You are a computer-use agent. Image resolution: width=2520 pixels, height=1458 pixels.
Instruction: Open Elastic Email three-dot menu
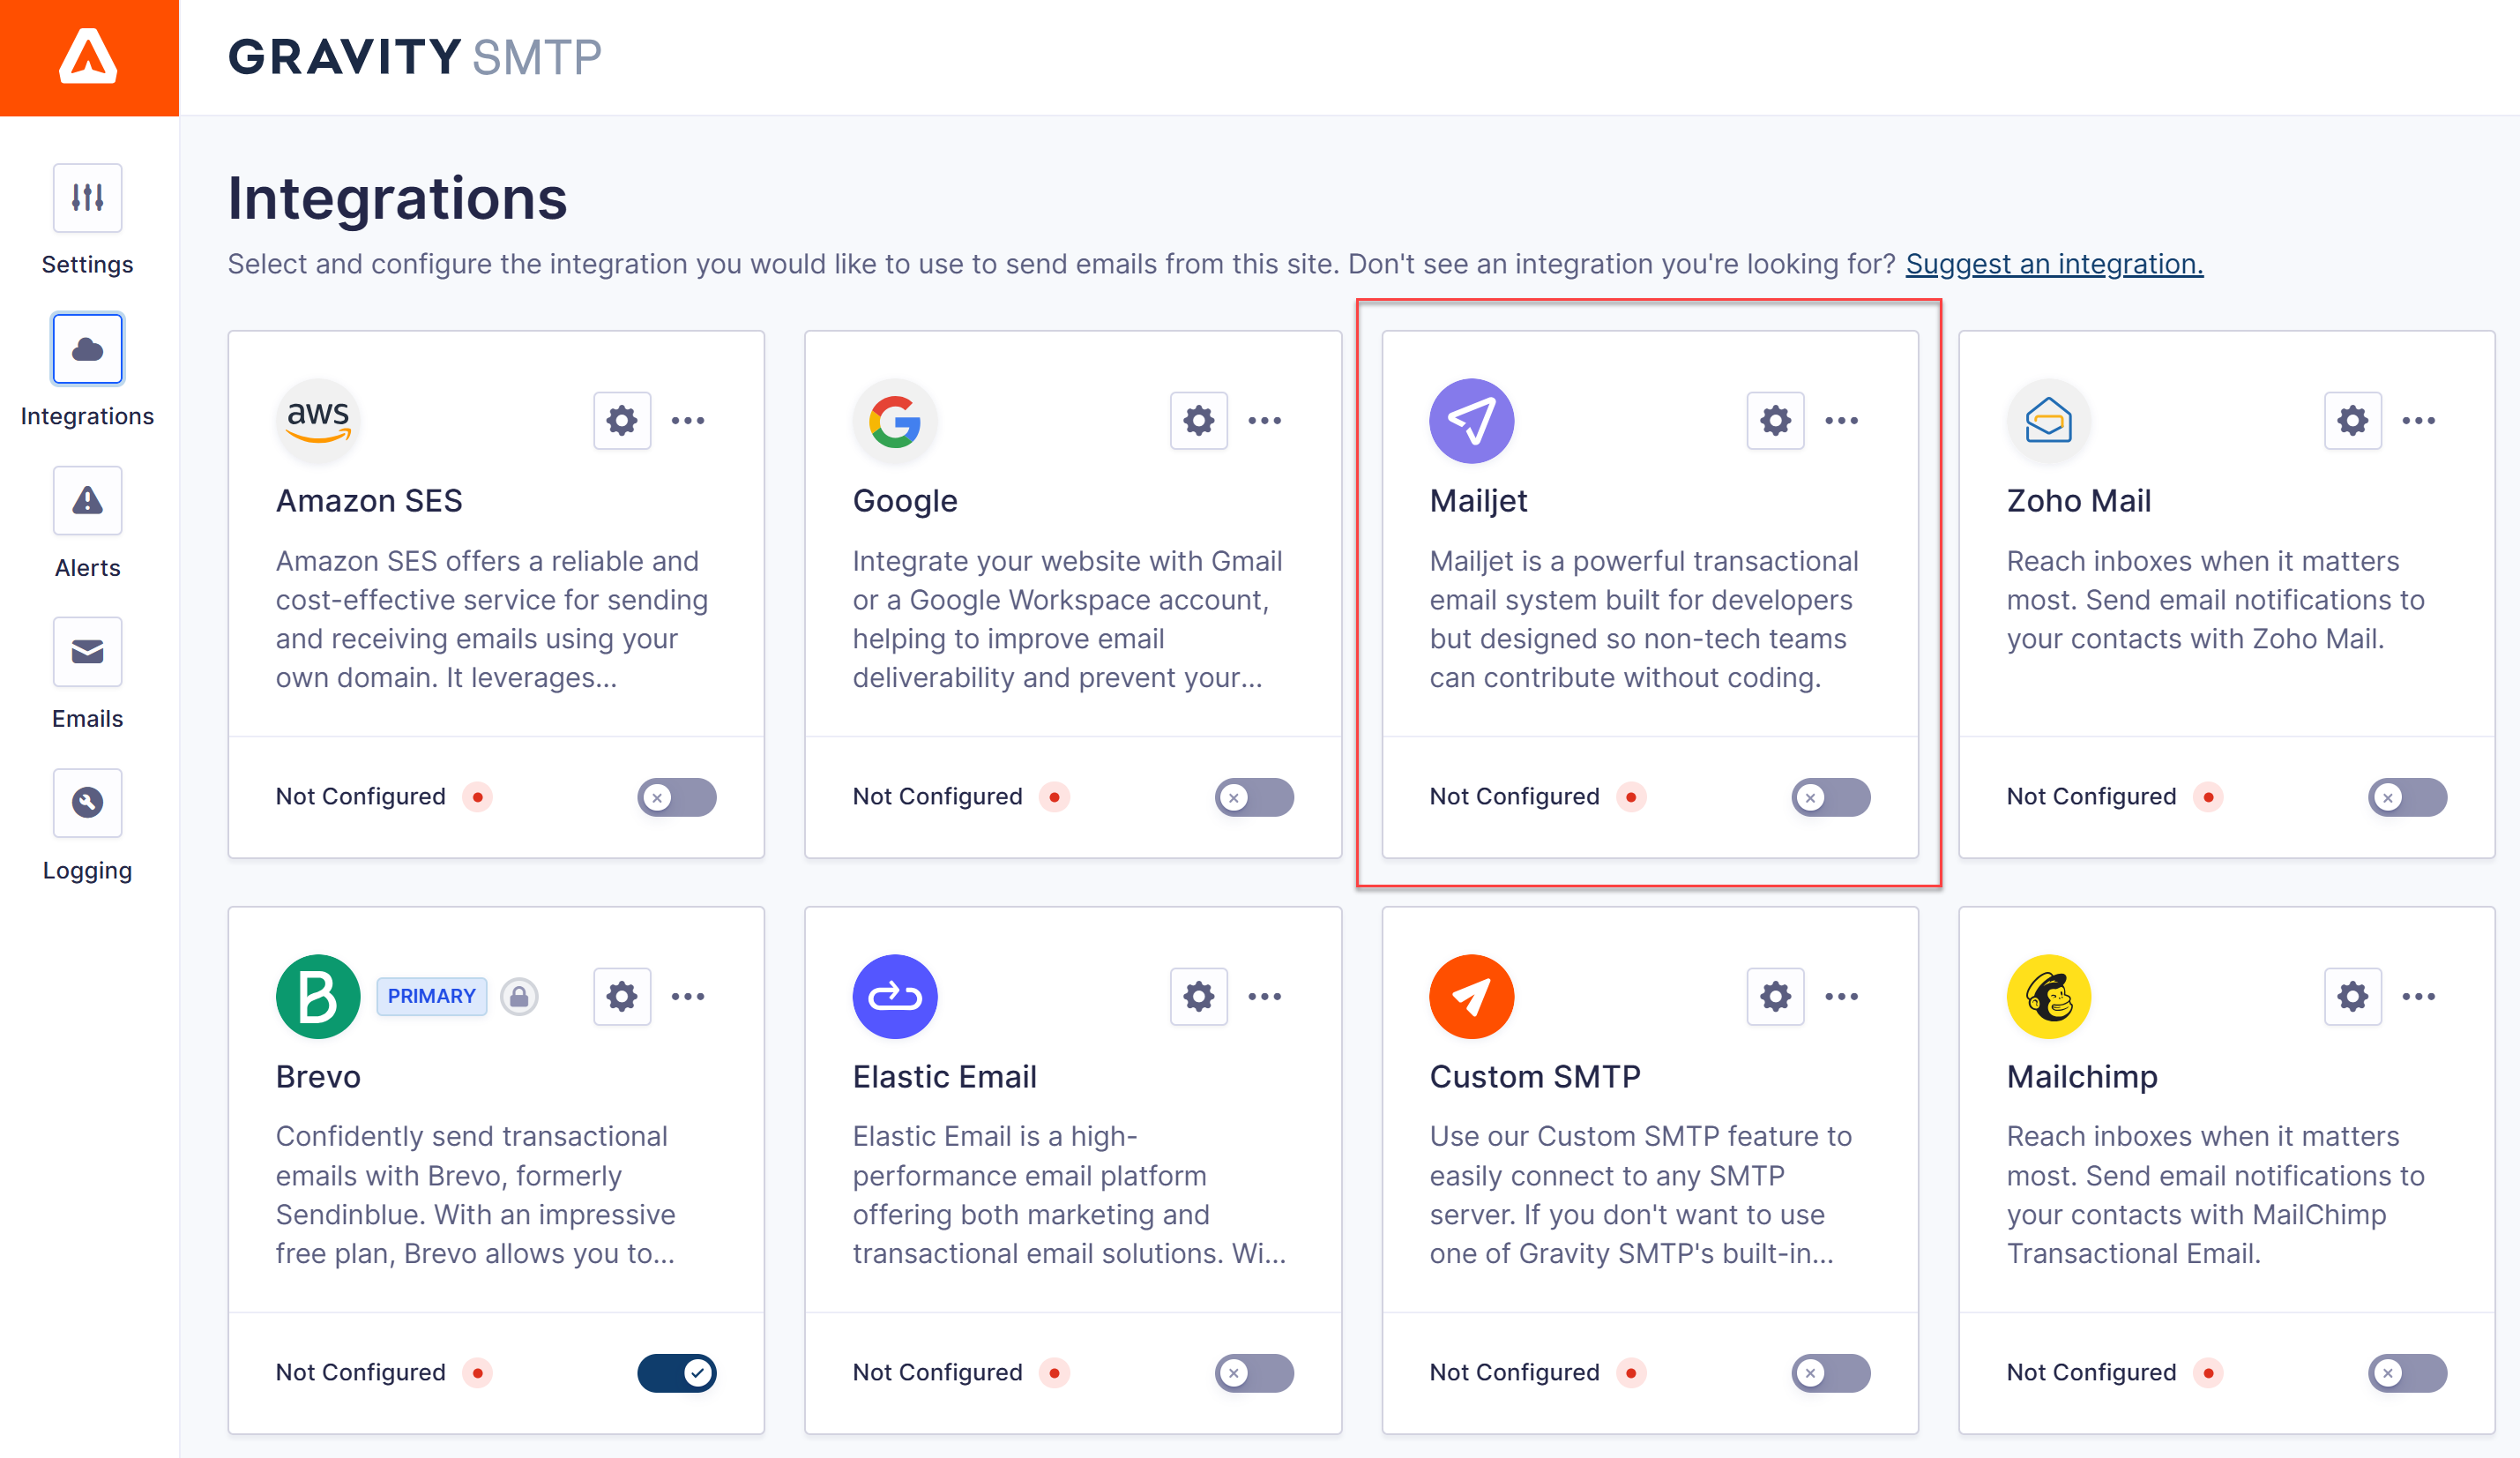tap(1265, 996)
